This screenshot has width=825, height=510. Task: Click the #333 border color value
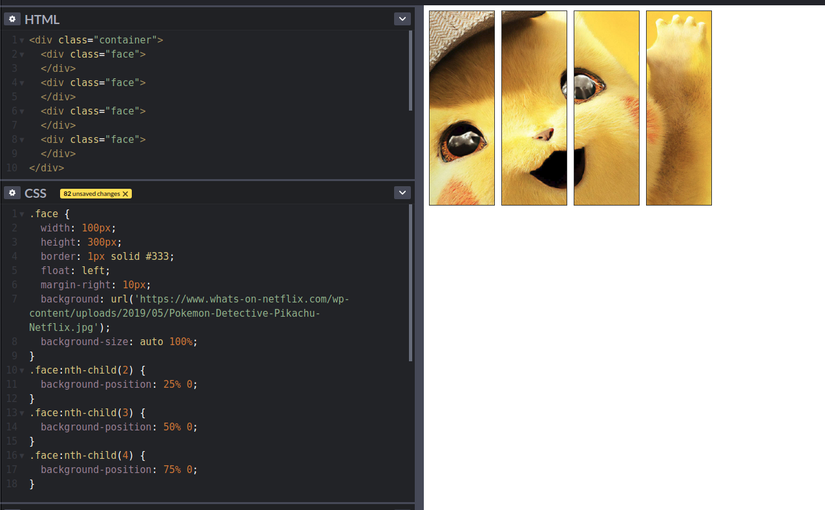(157, 256)
